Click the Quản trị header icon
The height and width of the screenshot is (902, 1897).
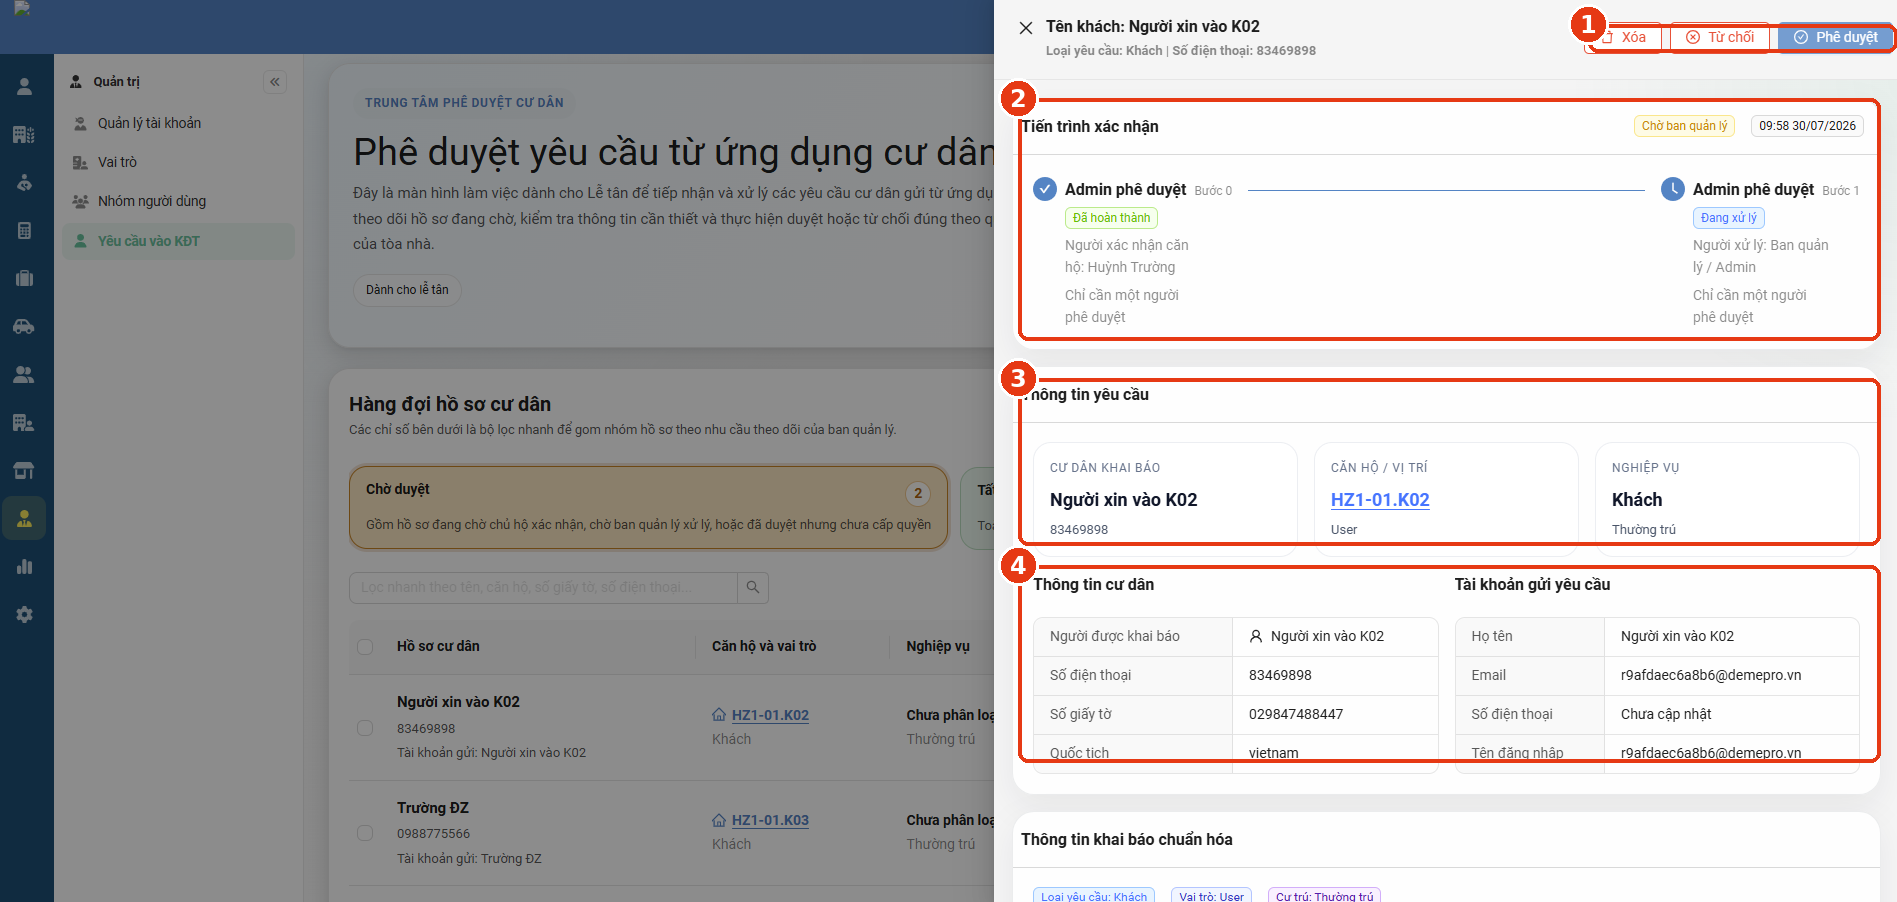click(76, 82)
